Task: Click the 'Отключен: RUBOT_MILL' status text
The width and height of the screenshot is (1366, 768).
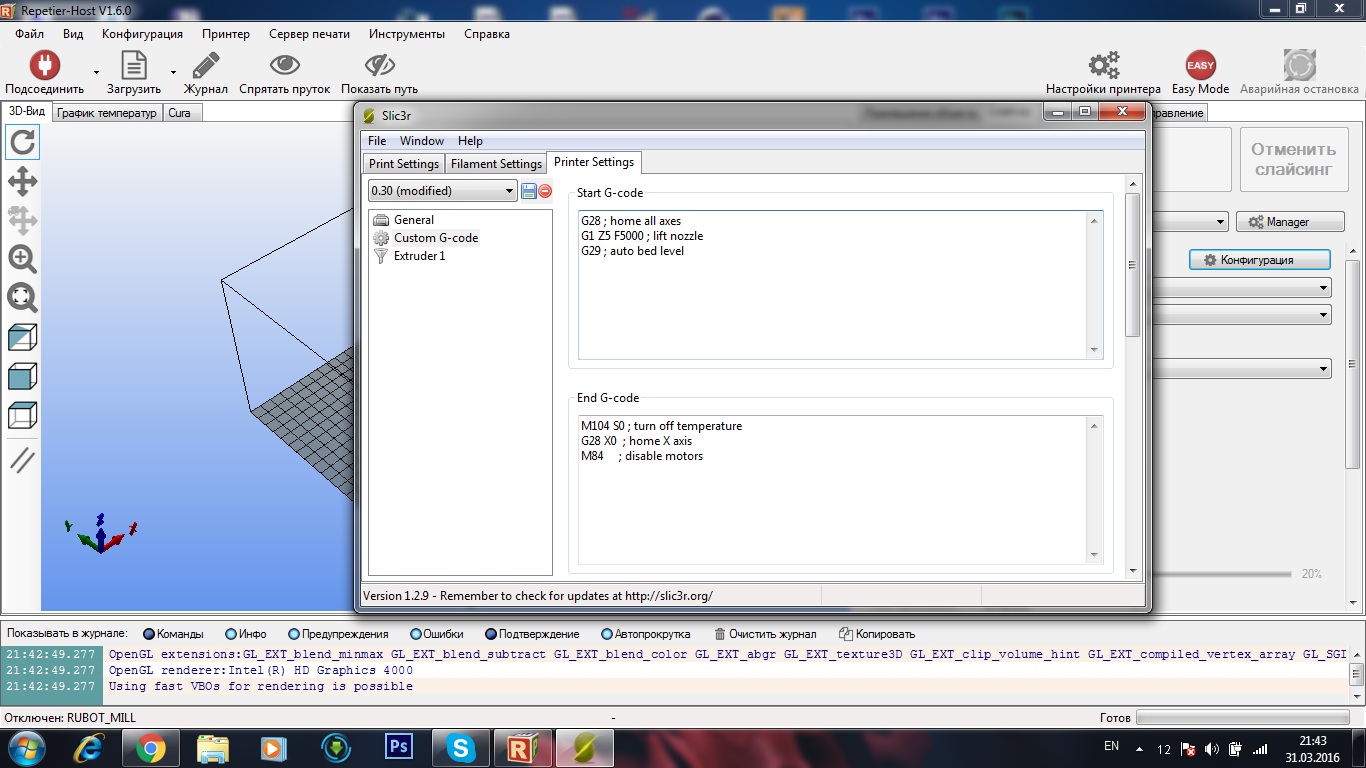Action: 70,718
